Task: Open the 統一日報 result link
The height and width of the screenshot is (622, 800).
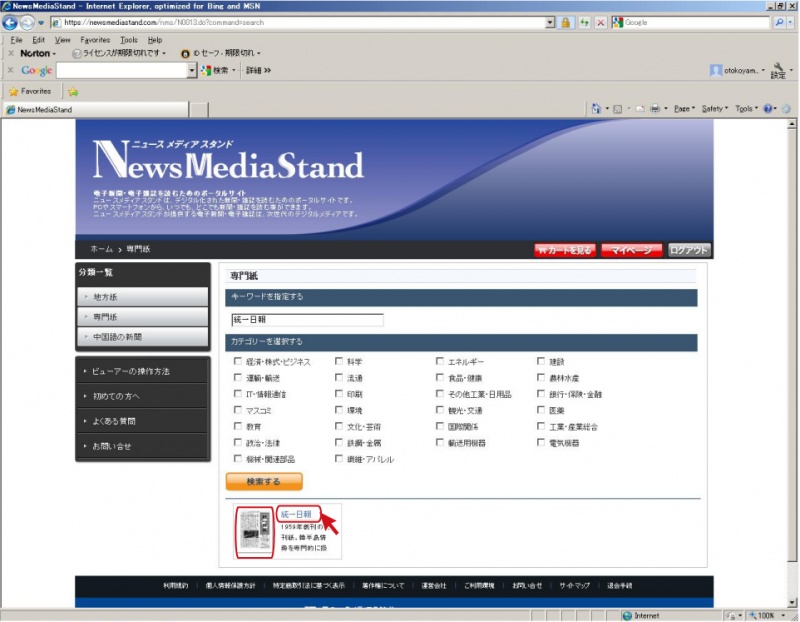Action: [296, 514]
